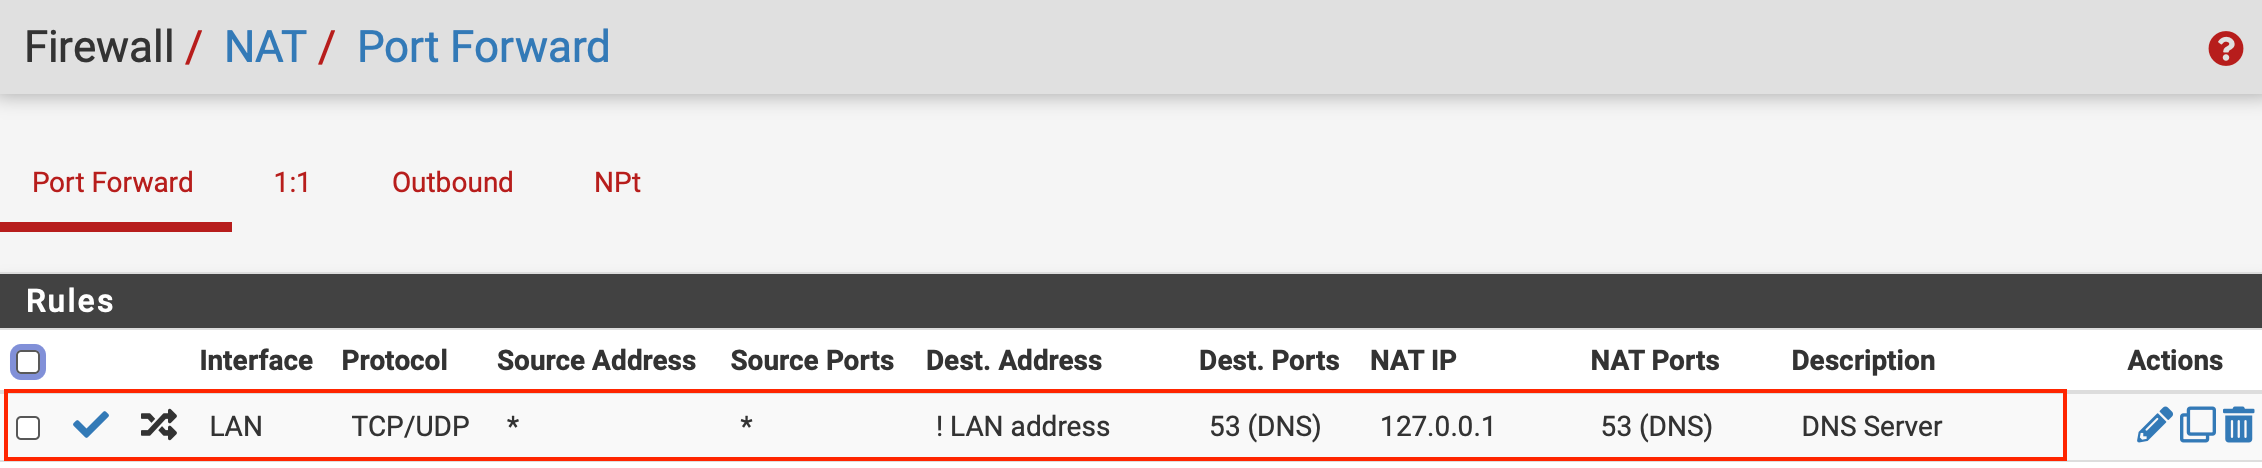The image size is (2262, 468).
Task: Open the red help question mark icon
Action: 2225,48
